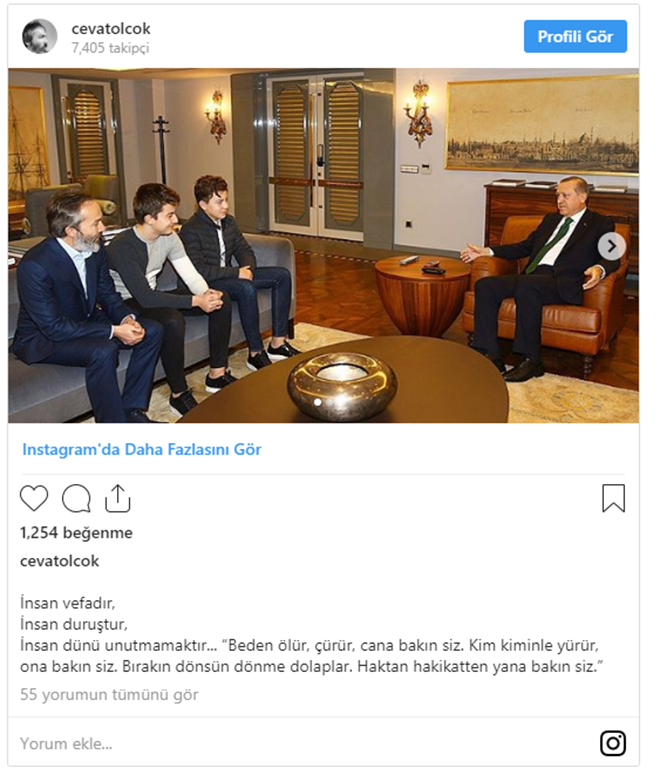
Task: Expand all comments via "55 yorumun tümünü gör"
Action: click(x=109, y=694)
